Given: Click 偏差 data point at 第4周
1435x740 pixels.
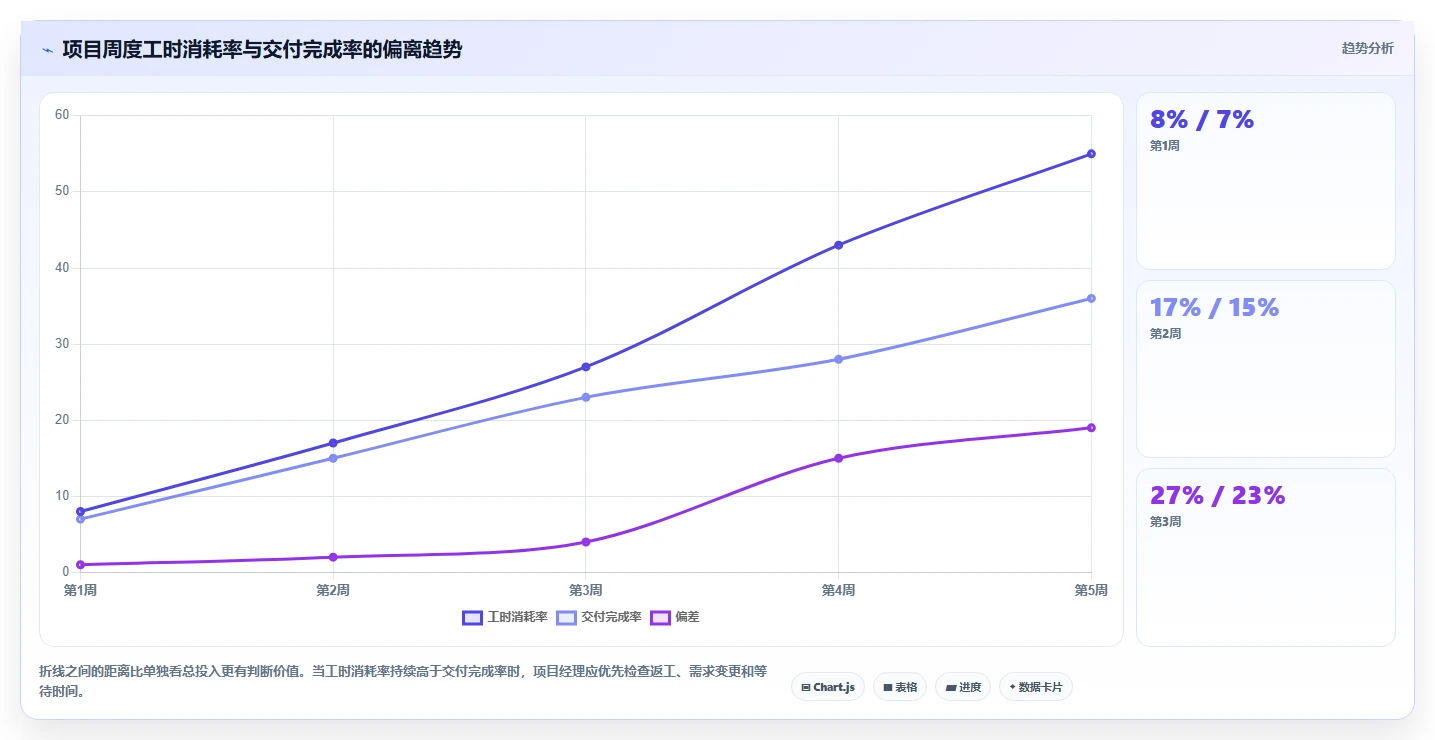Looking at the screenshot, I should coord(838,458).
